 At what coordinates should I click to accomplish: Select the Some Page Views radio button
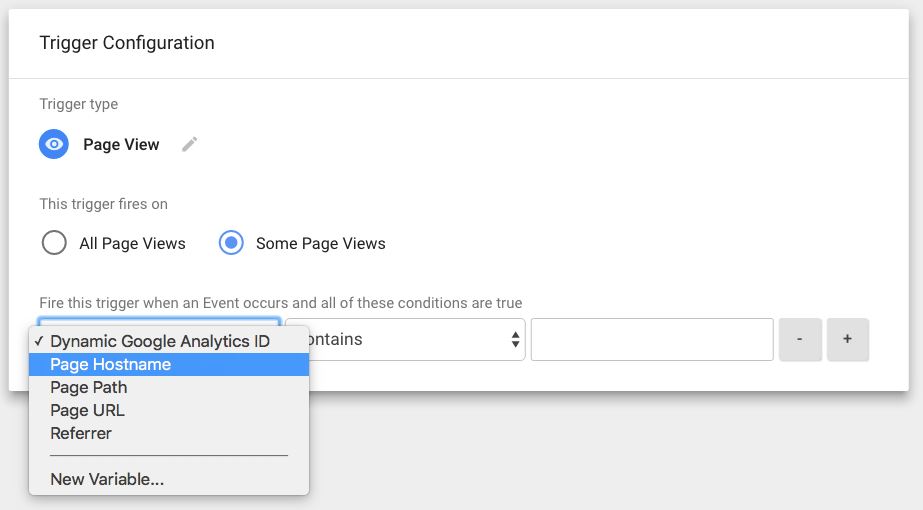click(x=231, y=243)
